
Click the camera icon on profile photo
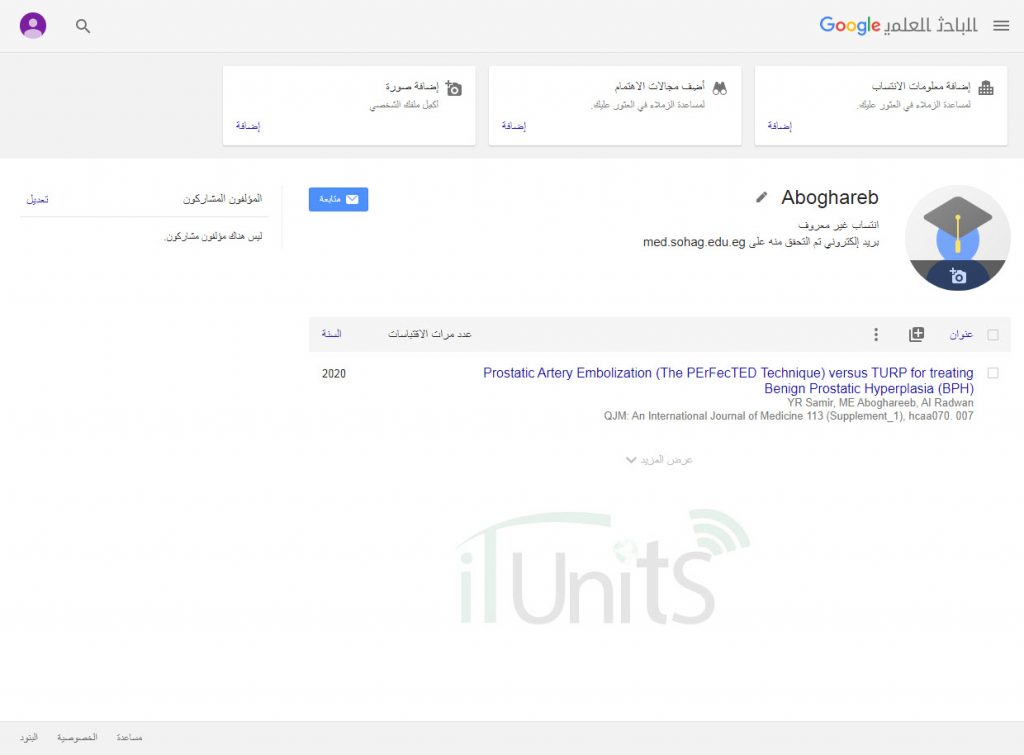[x=958, y=276]
